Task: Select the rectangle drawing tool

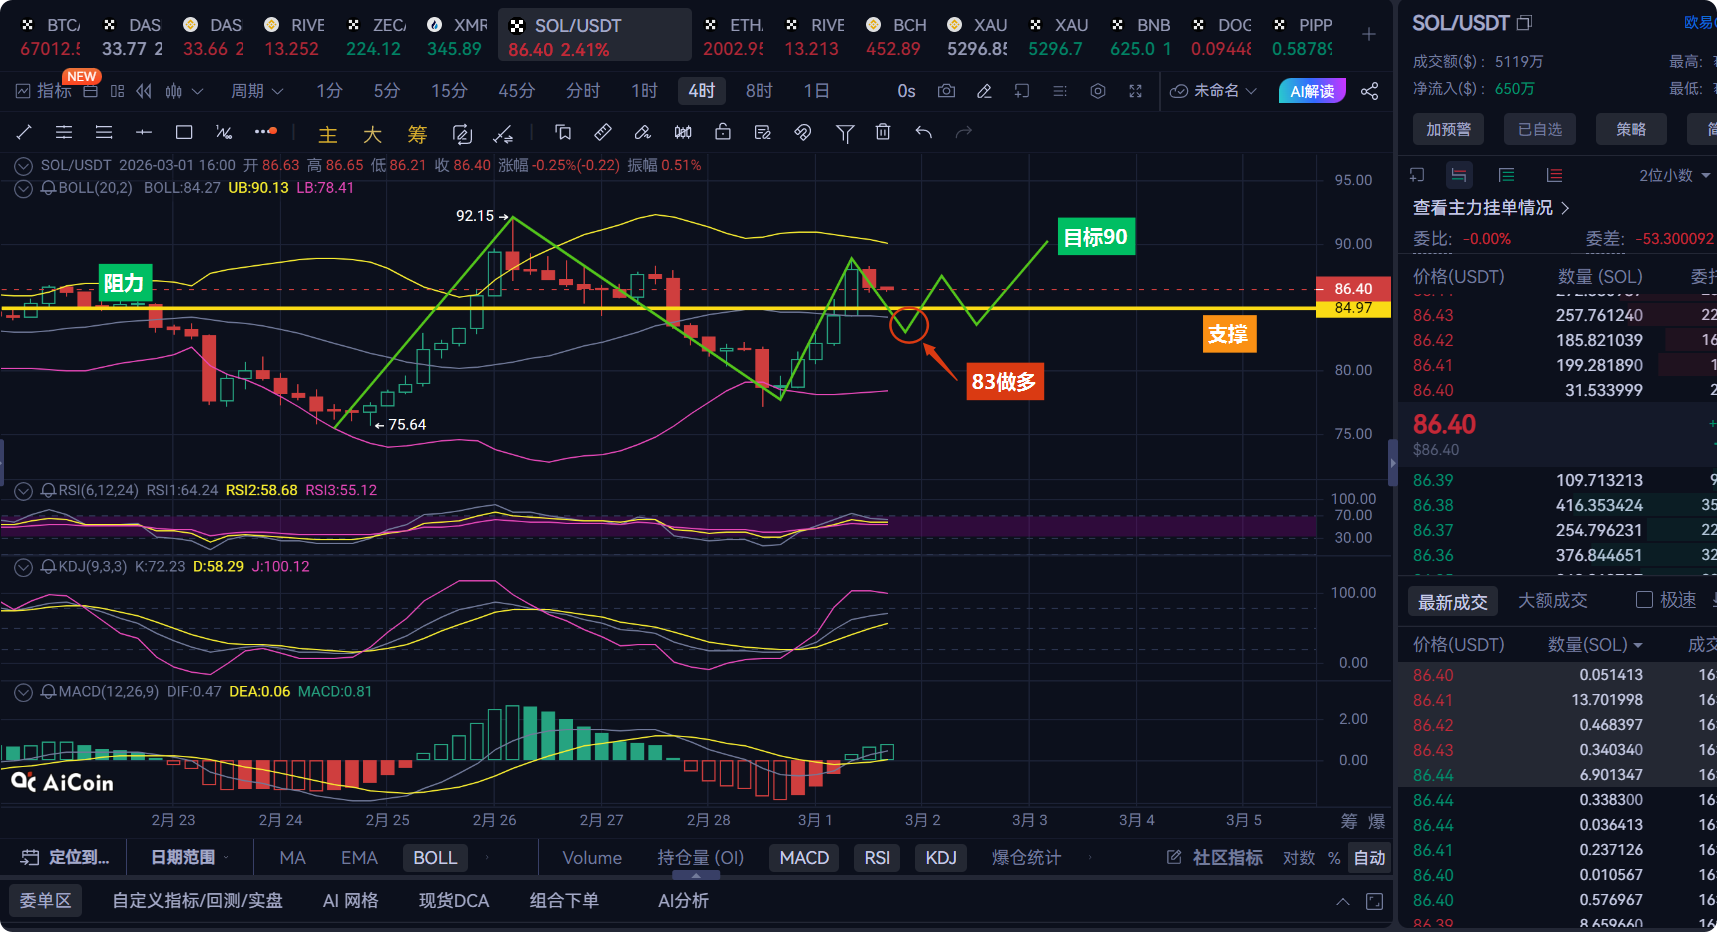Action: pyautogui.click(x=184, y=132)
